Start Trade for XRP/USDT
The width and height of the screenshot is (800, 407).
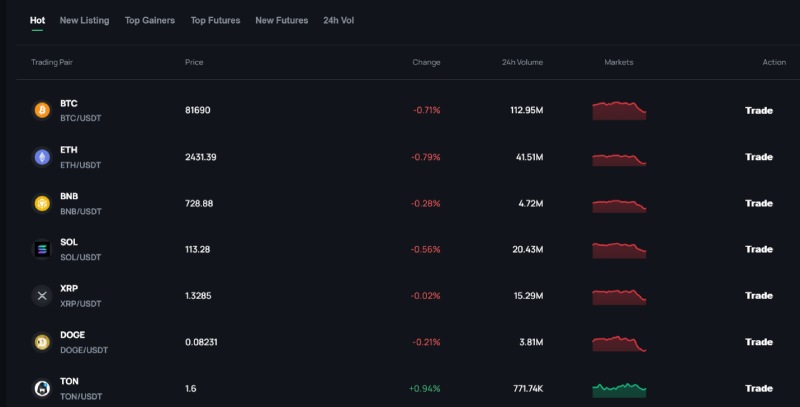[759, 296]
